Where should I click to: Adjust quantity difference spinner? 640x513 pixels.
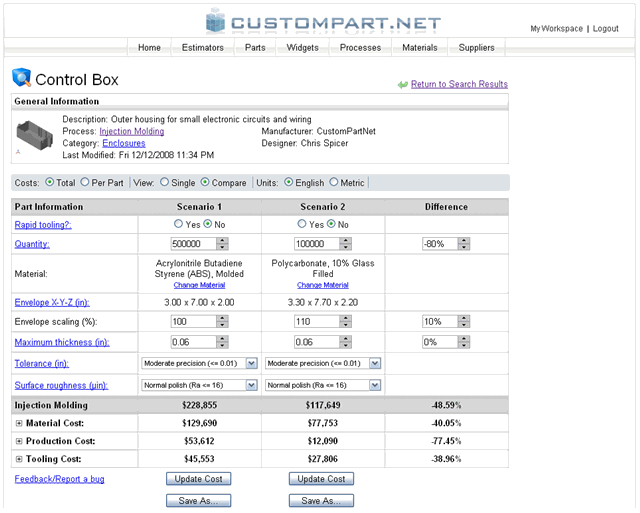tap(464, 244)
